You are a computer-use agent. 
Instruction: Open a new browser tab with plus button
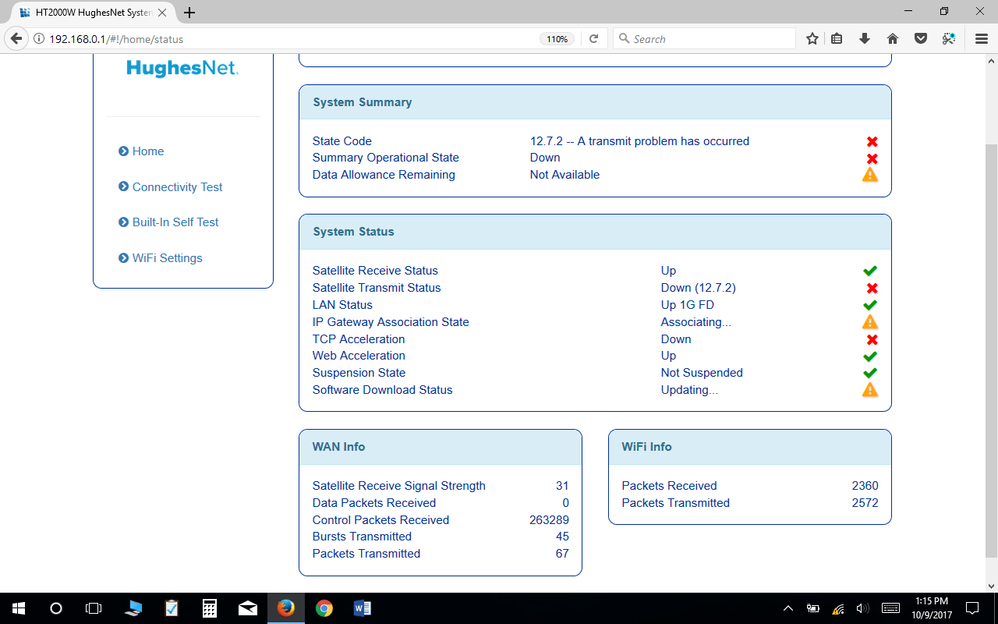pyautogui.click(x=189, y=12)
